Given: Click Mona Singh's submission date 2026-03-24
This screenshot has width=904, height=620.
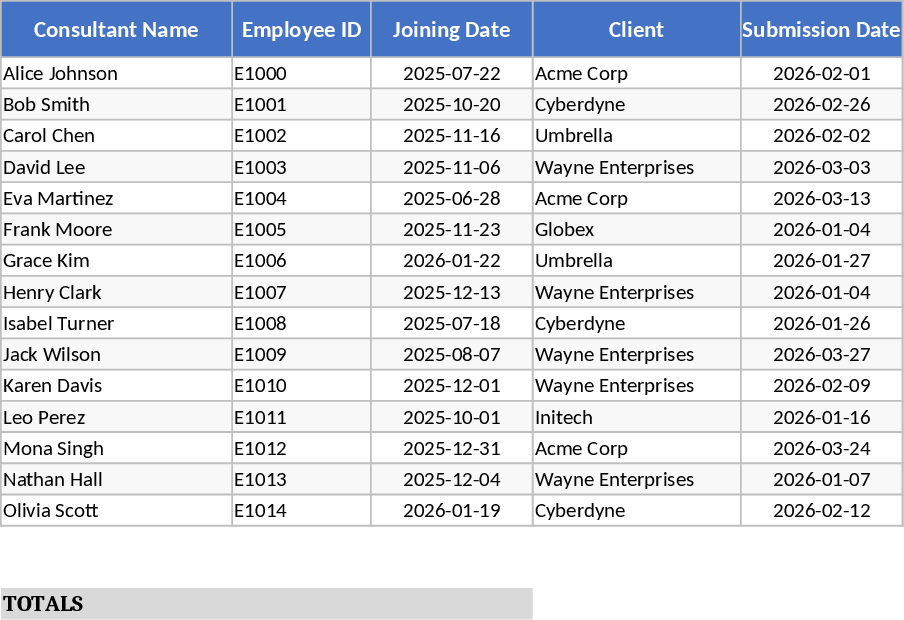Looking at the screenshot, I should pyautogui.click(x=820, y=448).
